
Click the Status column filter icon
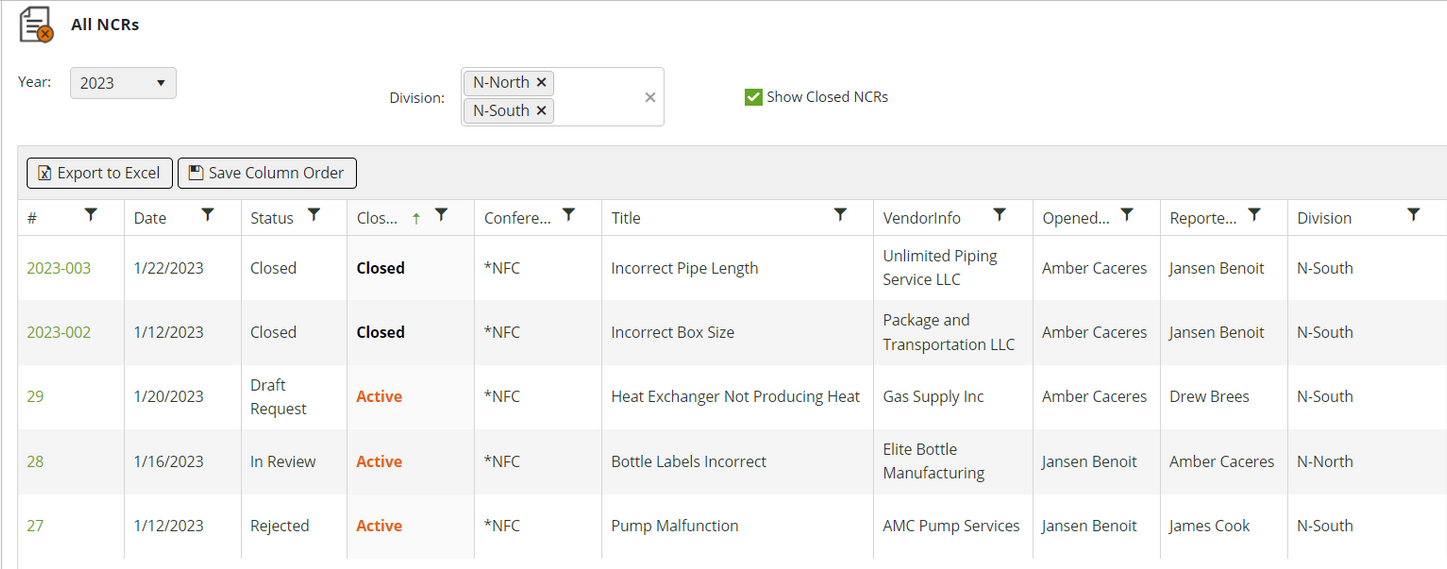pyautogui.click(x=314, y=215)
